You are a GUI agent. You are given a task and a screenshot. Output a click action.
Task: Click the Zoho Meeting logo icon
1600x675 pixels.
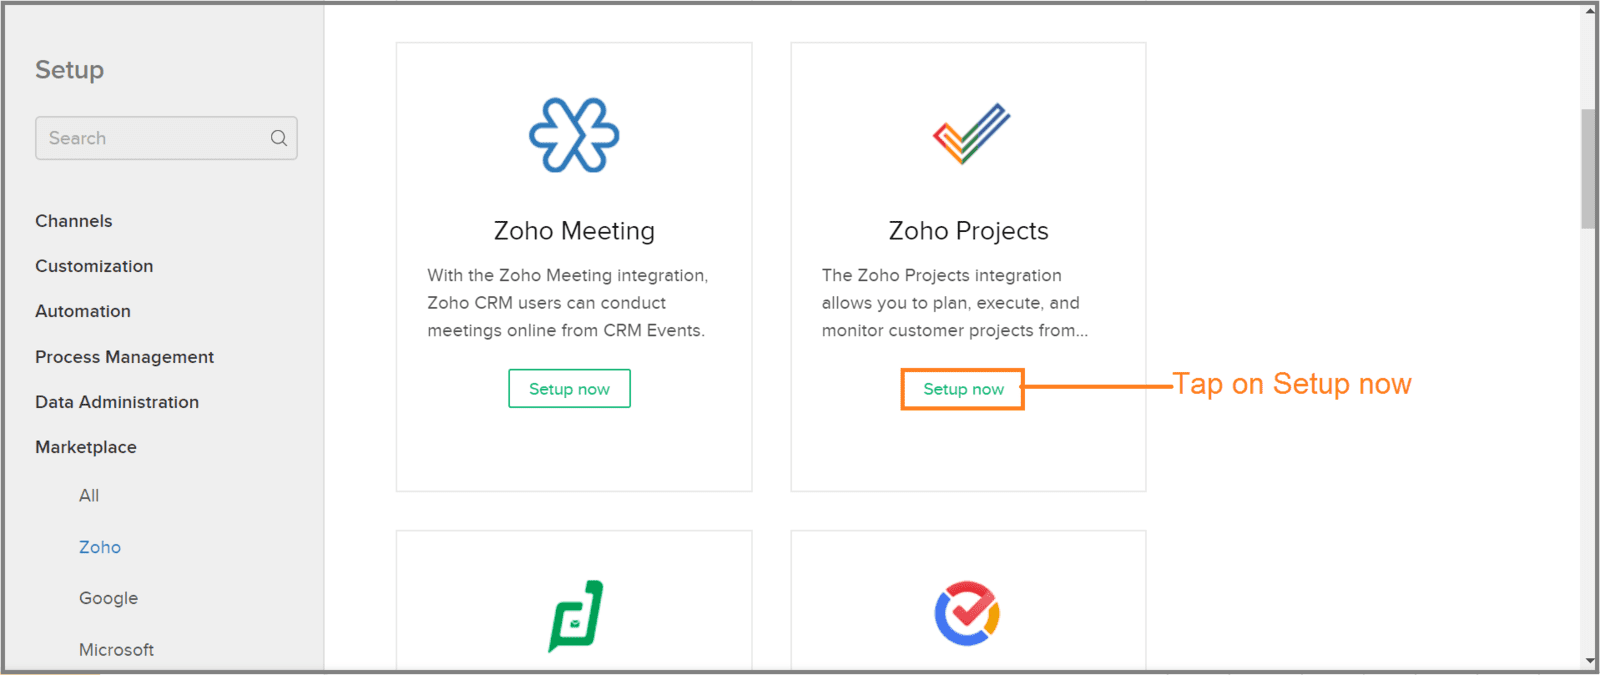[574, 135]
